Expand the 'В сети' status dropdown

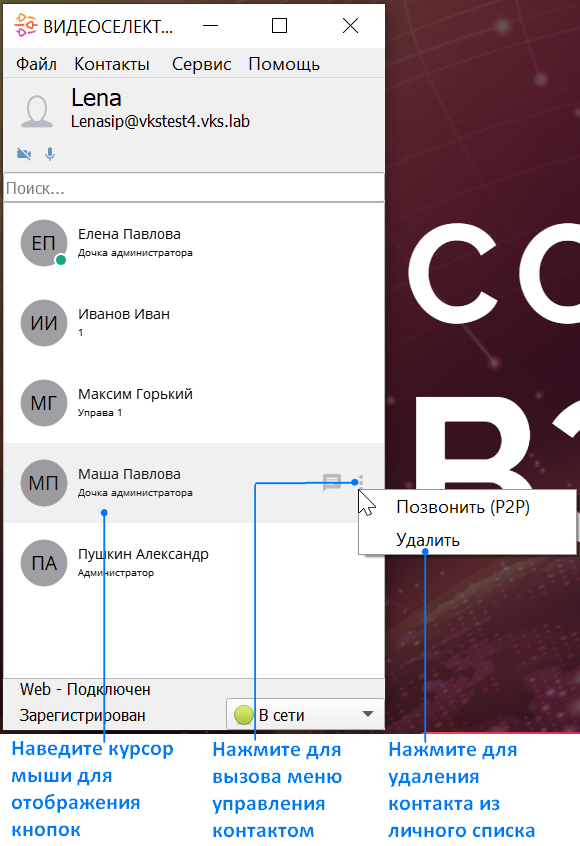pyautogui.click(x=305, y=714)
